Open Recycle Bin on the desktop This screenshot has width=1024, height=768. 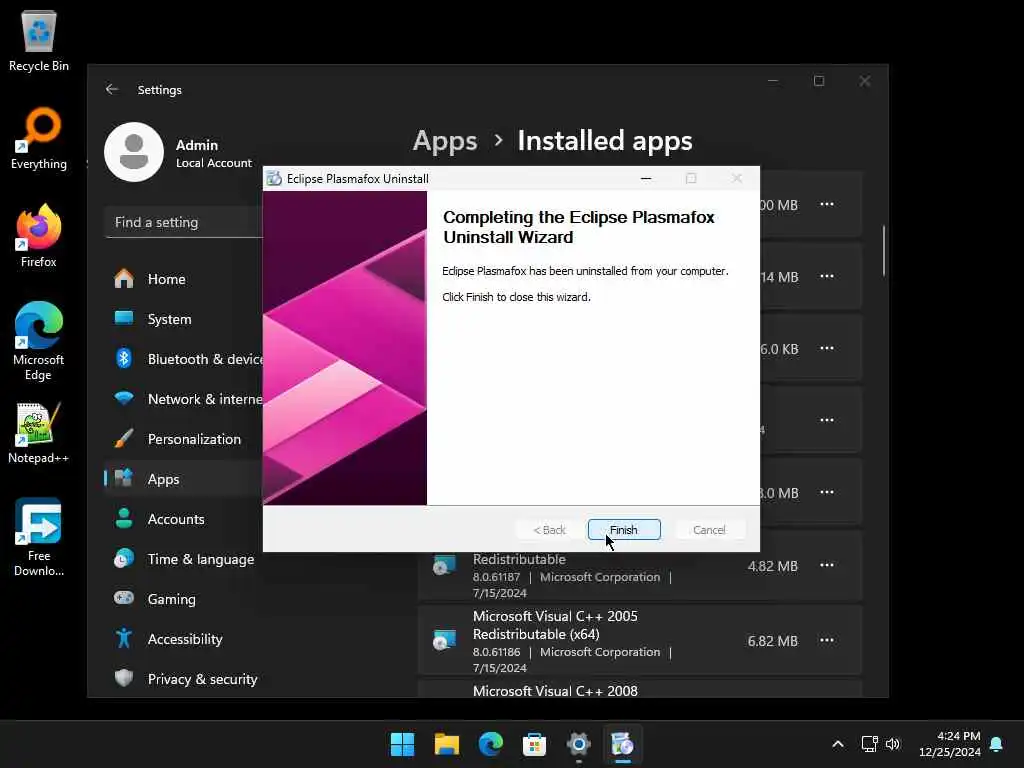(x=39, y=41)
